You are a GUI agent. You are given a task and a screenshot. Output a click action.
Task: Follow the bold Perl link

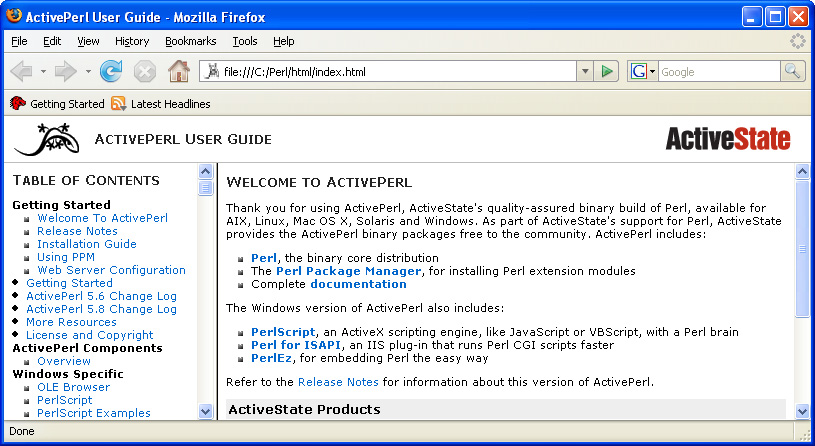[x=264, y=258]
